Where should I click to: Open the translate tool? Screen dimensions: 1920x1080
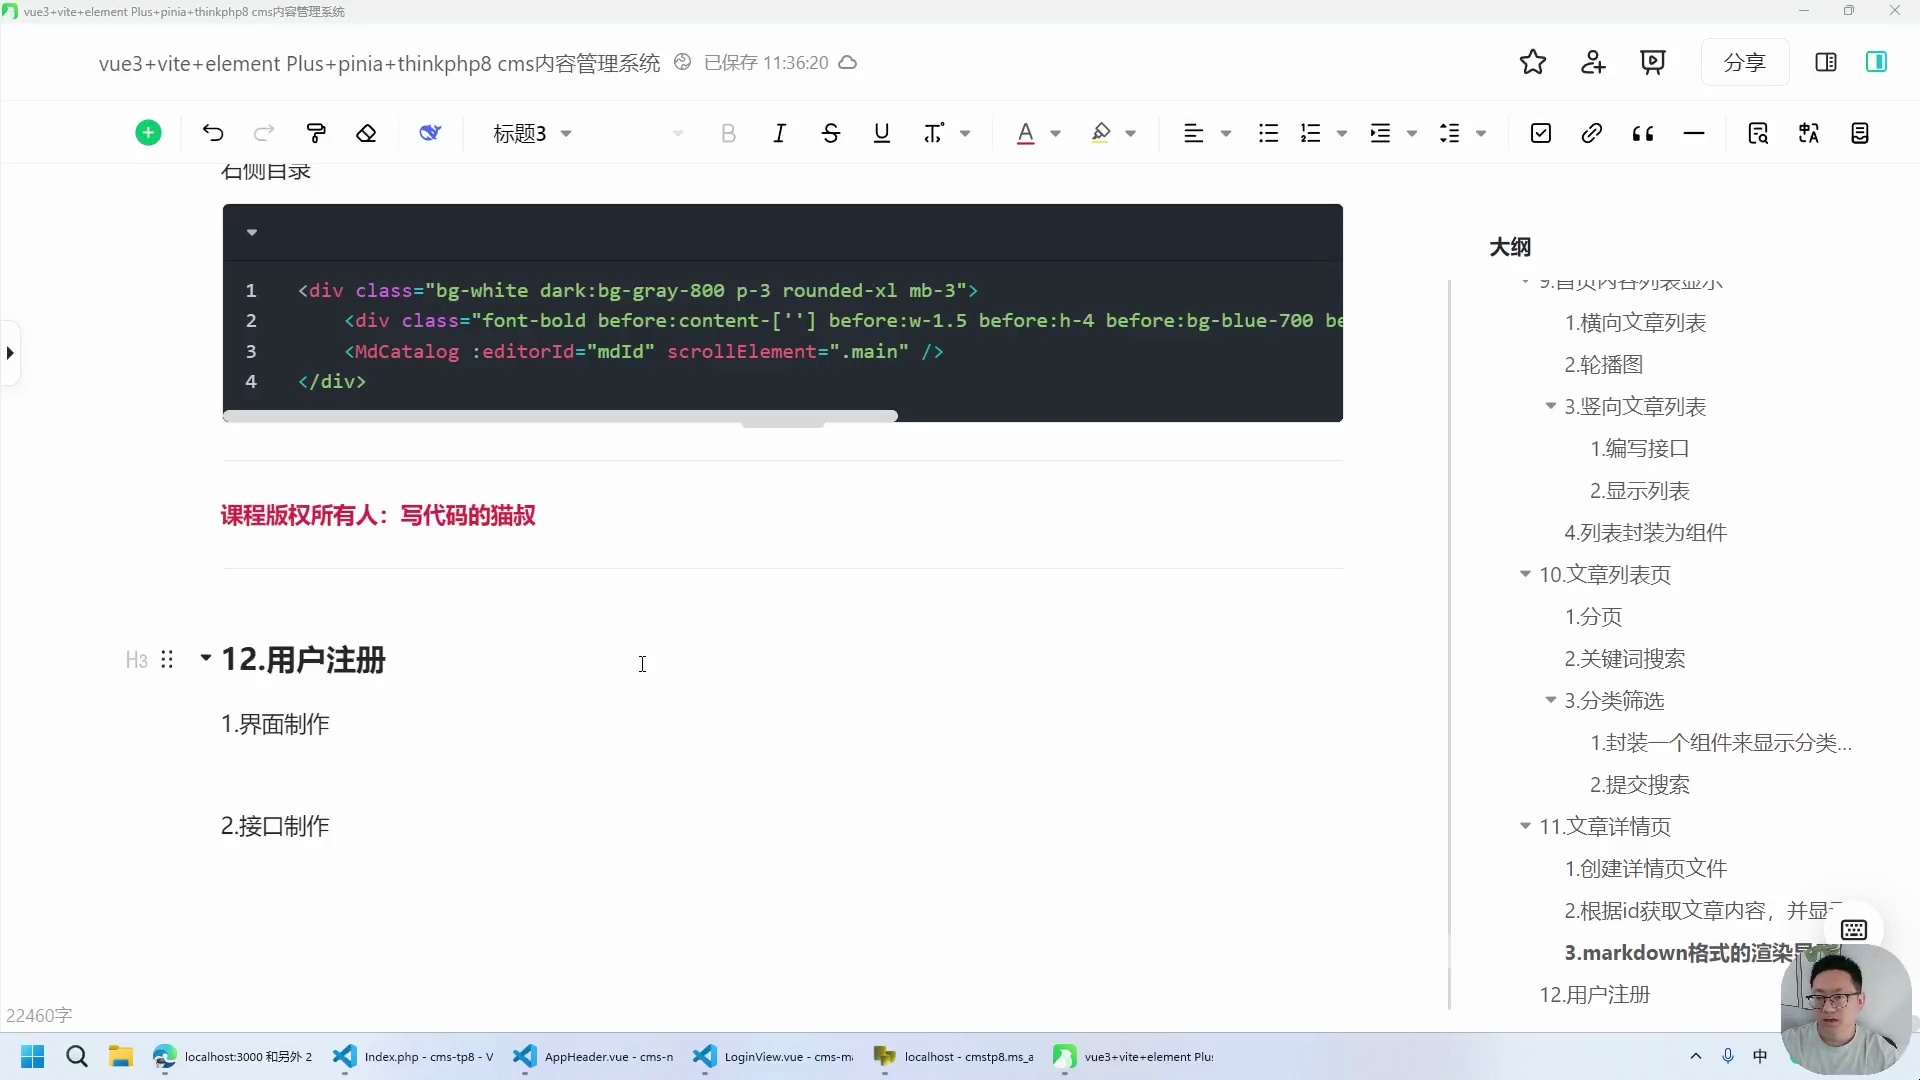click(1809, 133)
